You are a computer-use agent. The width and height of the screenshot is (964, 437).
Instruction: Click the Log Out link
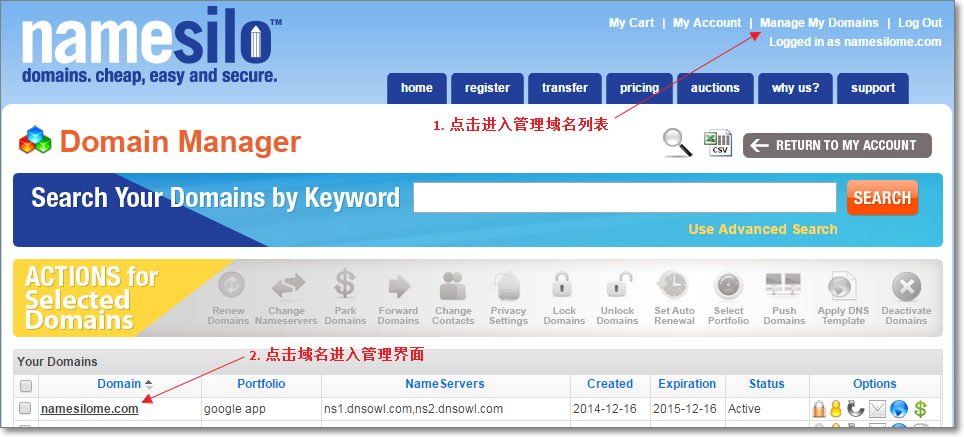click(920, 23)
